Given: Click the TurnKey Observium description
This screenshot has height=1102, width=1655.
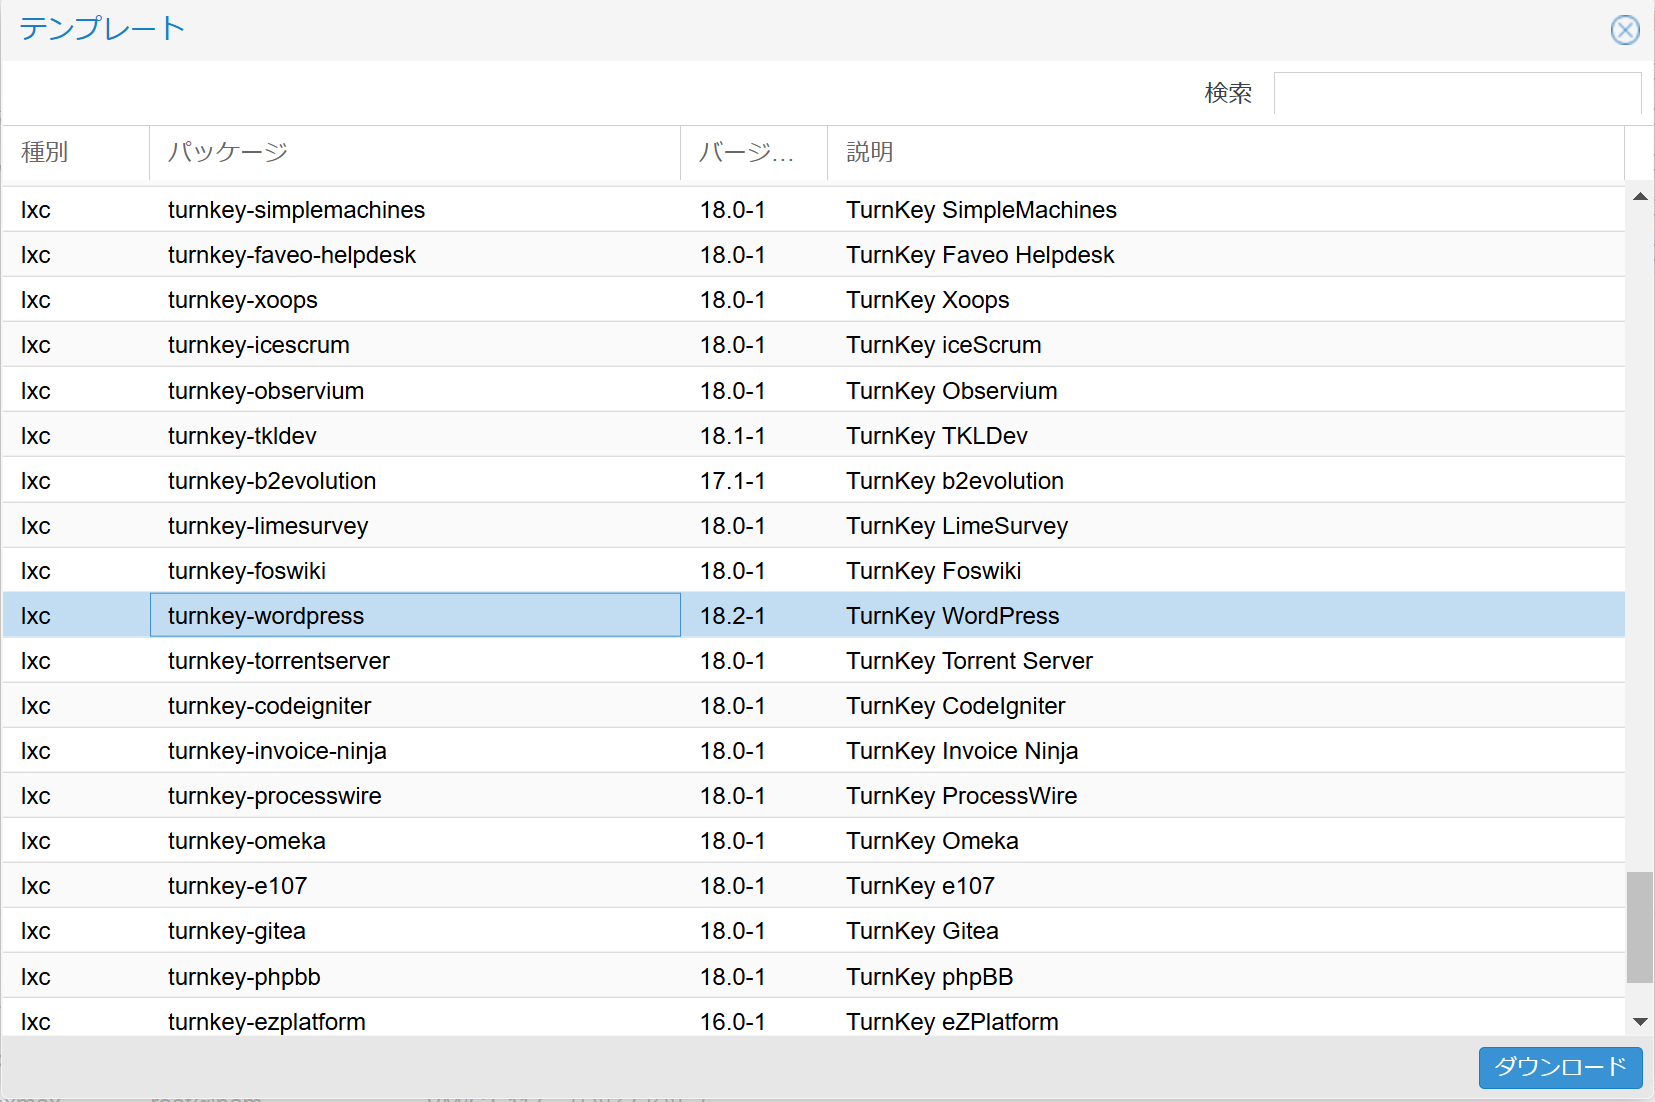Looking at the screenshot, I should coord(952,391).
